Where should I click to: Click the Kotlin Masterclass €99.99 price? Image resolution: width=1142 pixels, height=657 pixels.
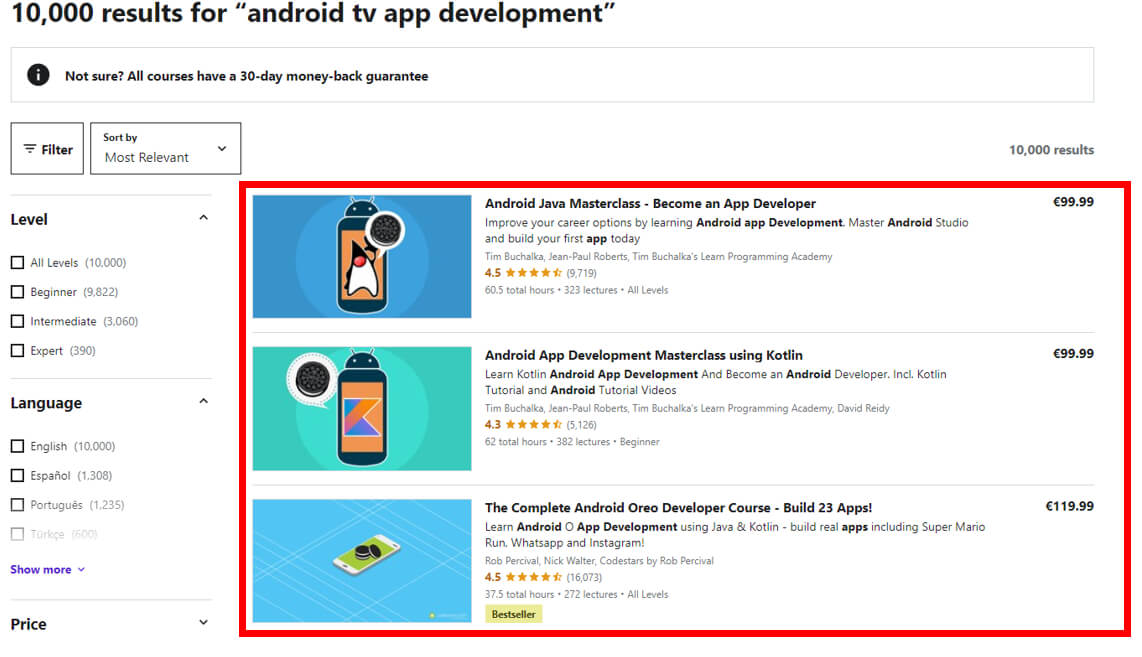[1073, 353]
